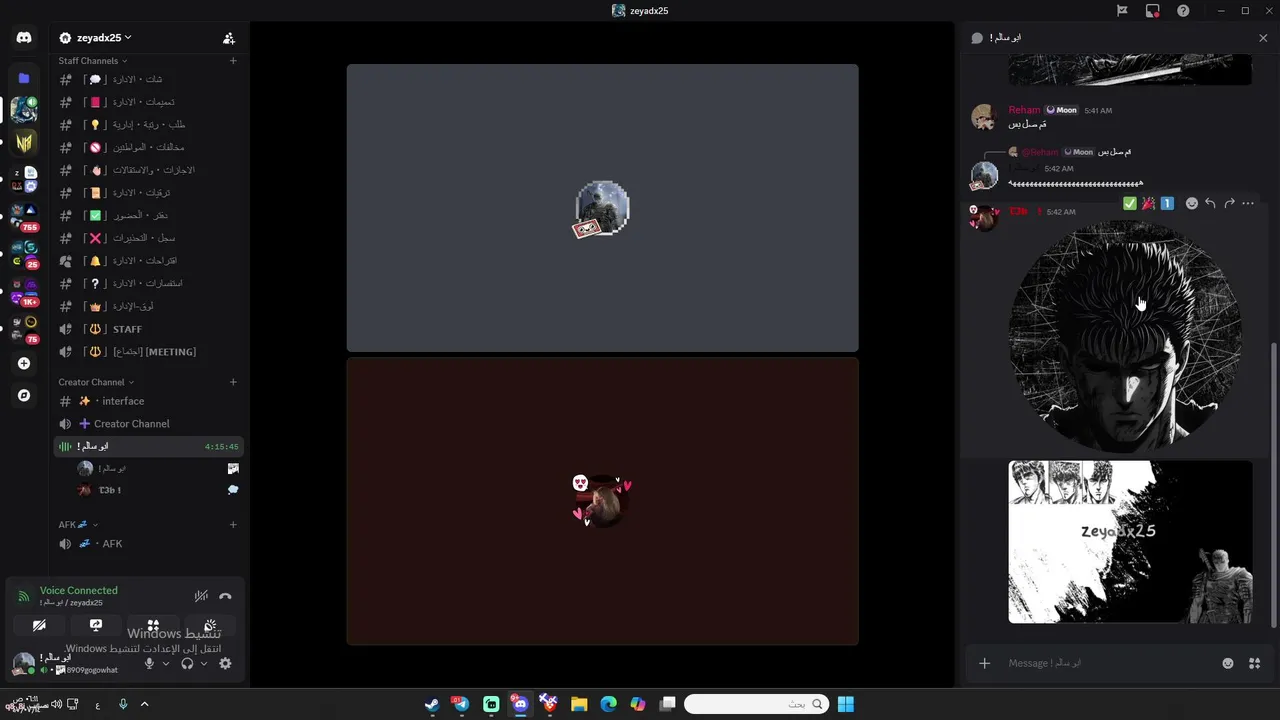The height and width of the screenshot is (720, 1280).
Task: Click Voice Connected status text
Action: [x=79, y=591]
